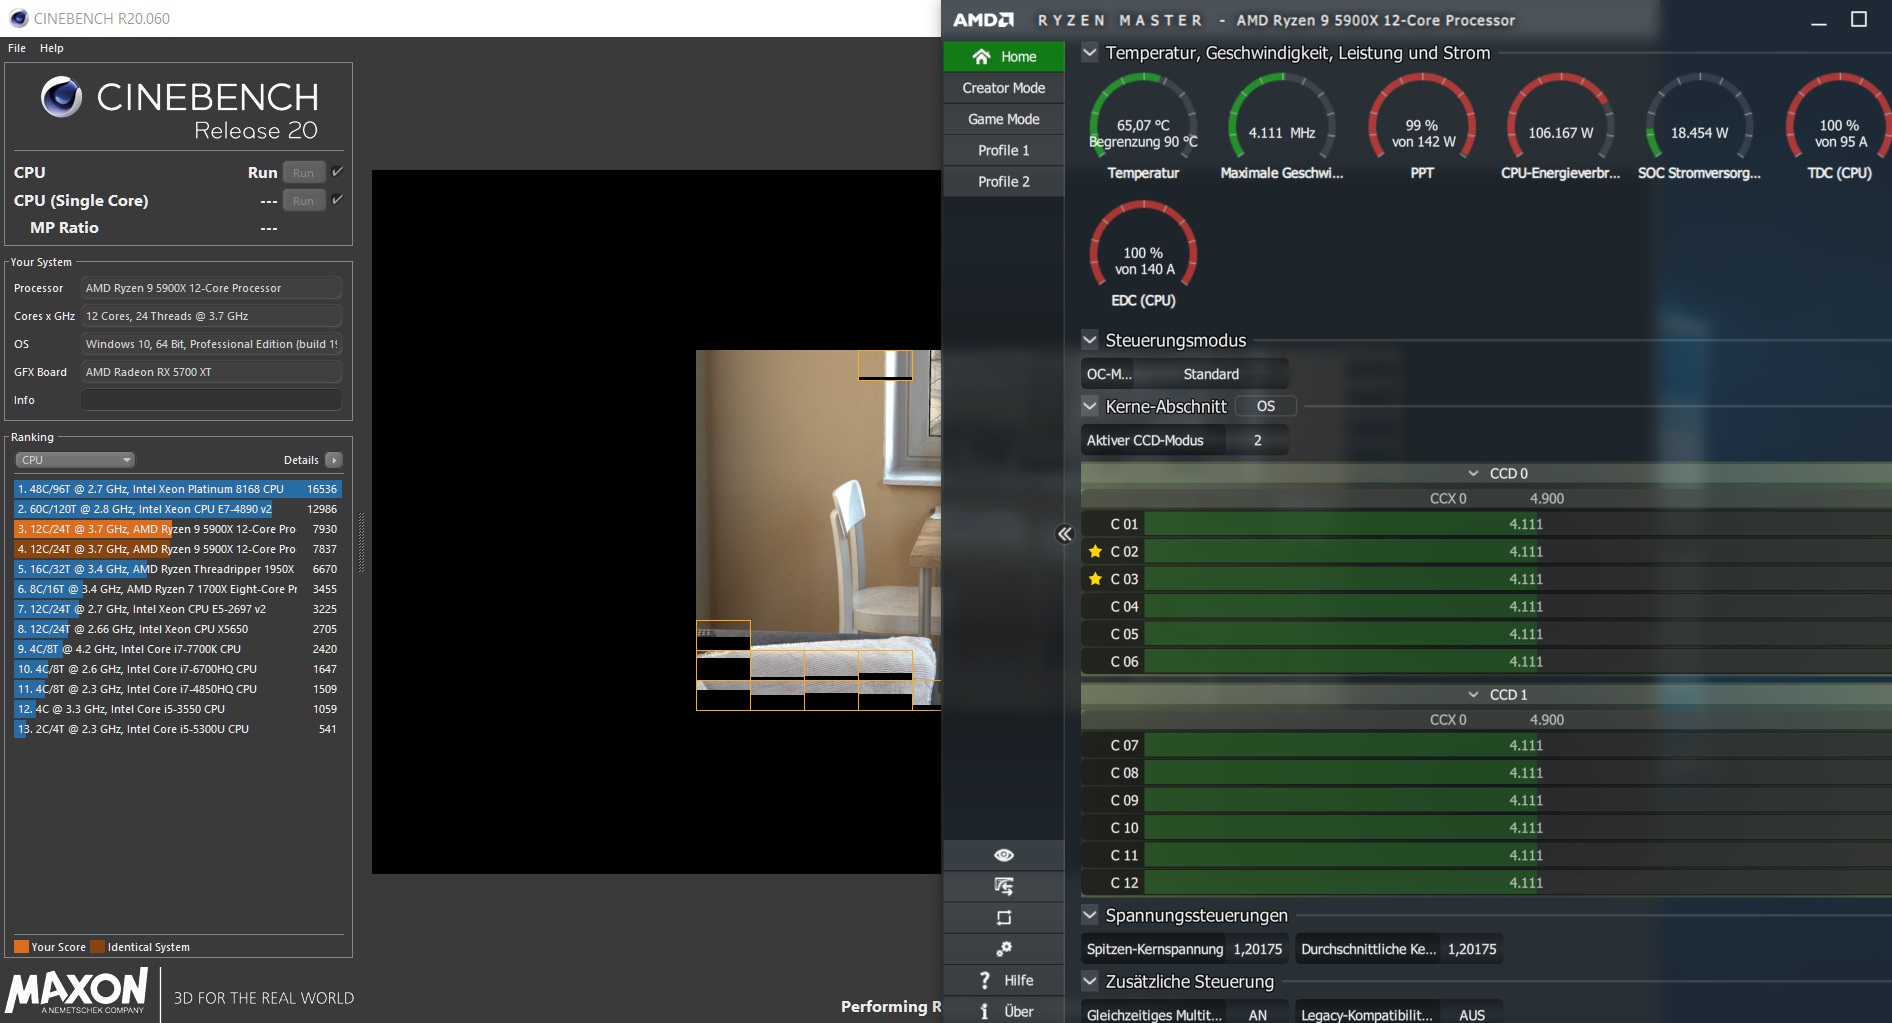Click the Cinebench logo sphere icon
Screen dimensions: 1892x1023
pos(62,97)
